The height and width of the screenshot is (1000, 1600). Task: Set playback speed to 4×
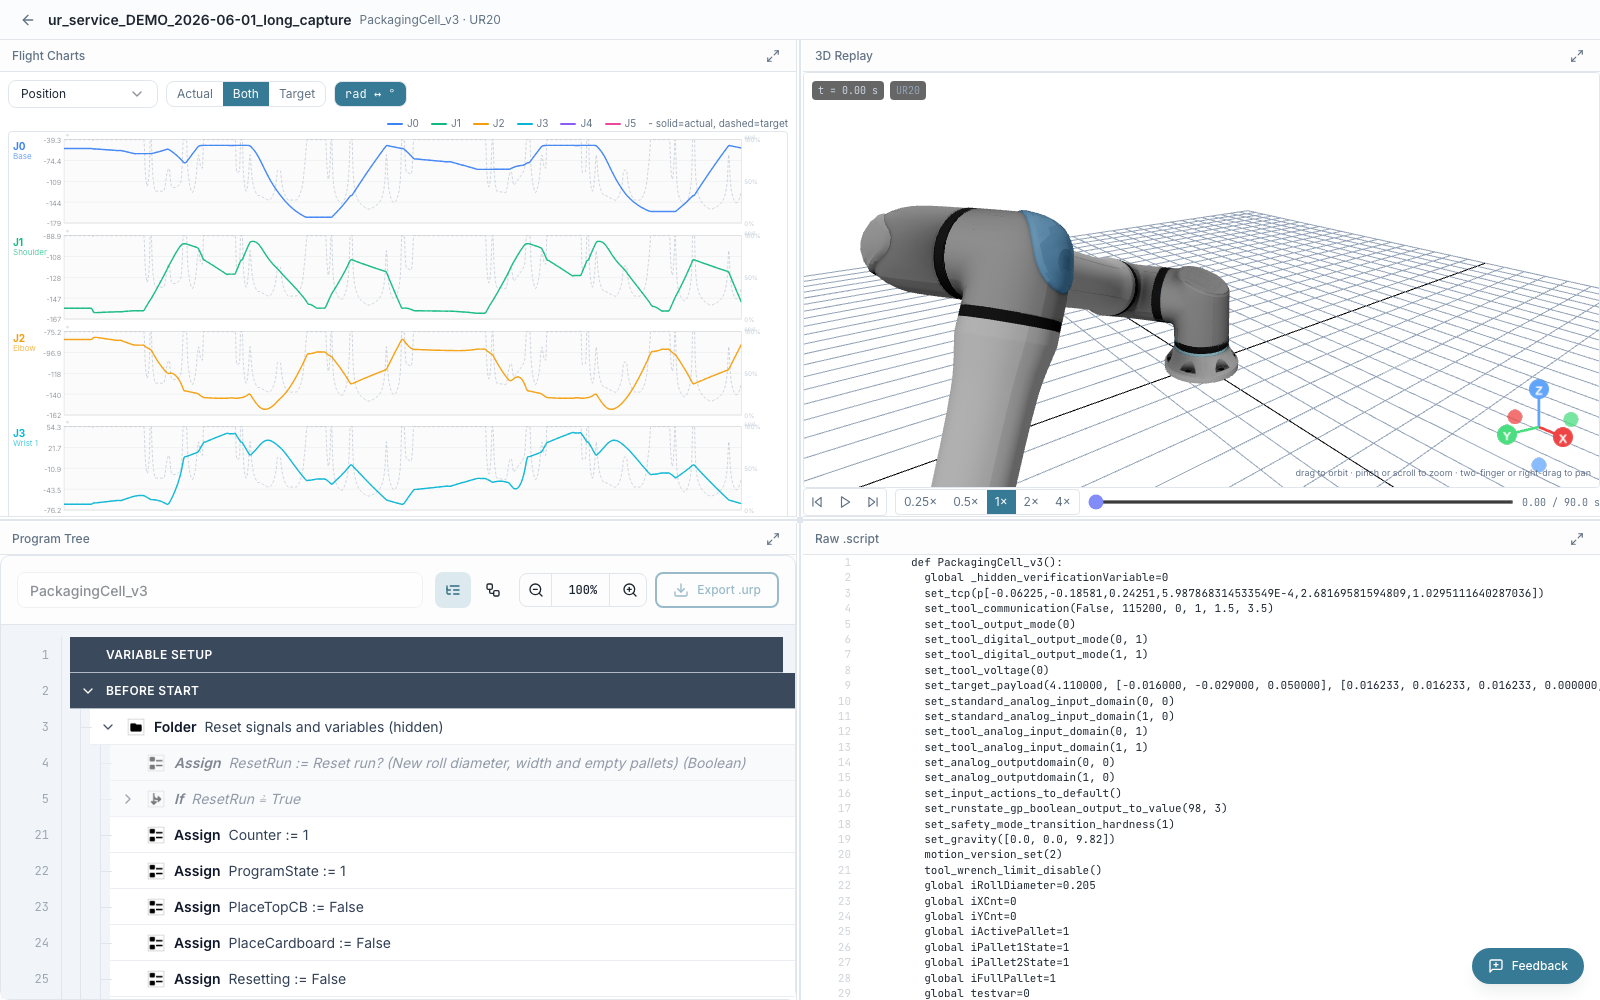click(x=1062, y=502)
